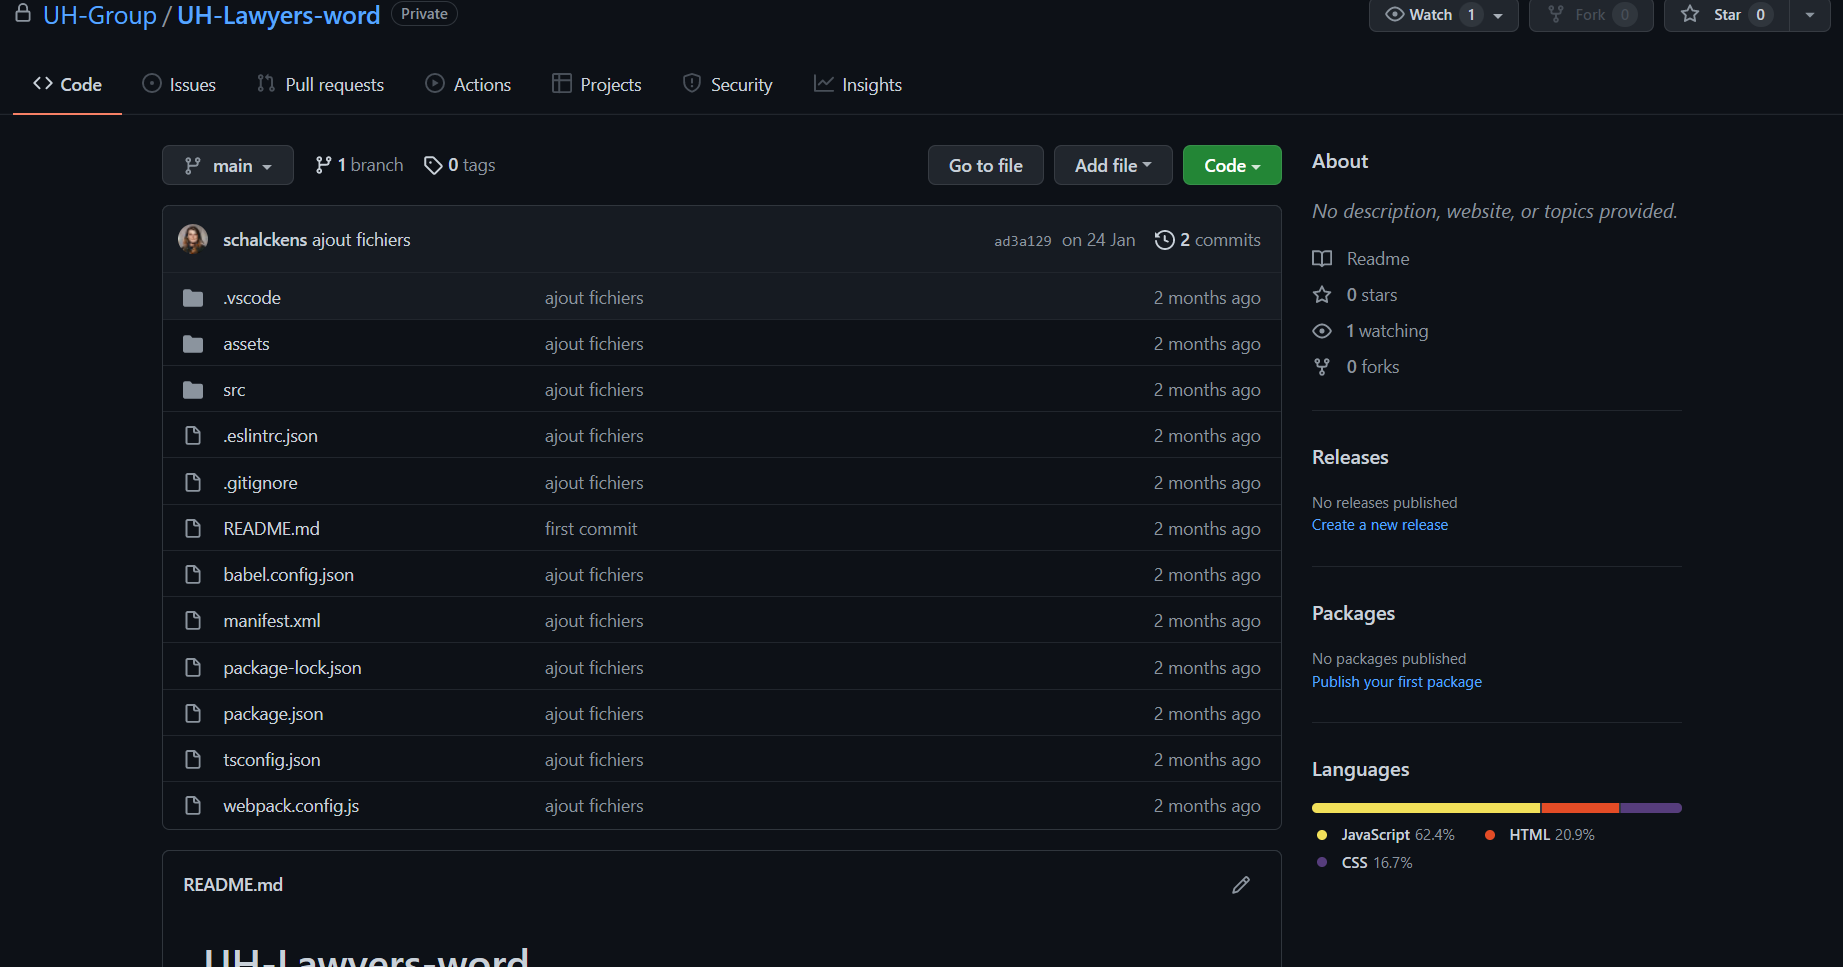The image size is (1843, 967).
Task: View the 1 branch link
Action: [x=359, y=165]
